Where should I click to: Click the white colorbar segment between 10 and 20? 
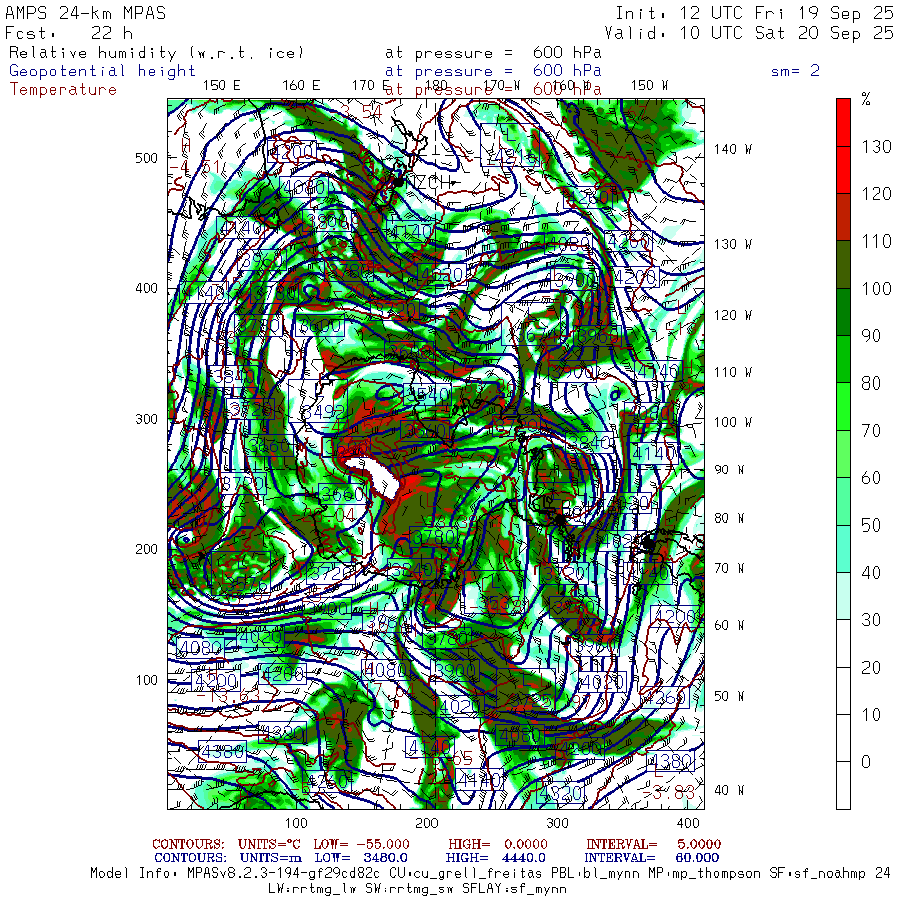click(x=843, y=690)
